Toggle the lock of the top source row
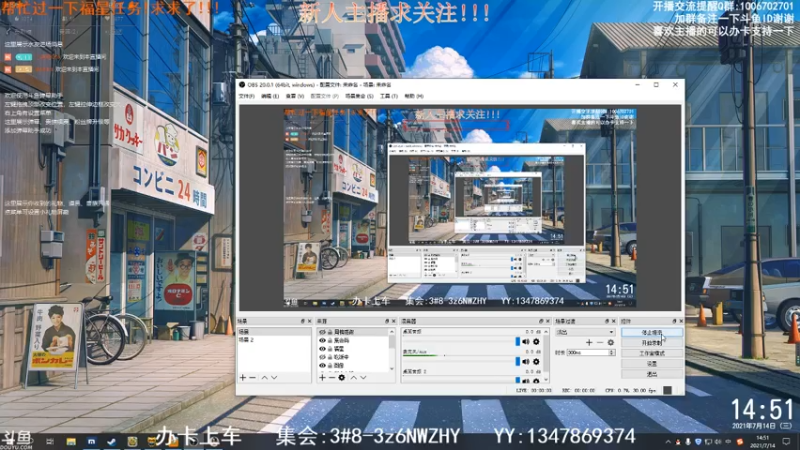Image resolution: width=800 pixels, height=450 pixels. [x=330, y=332]
